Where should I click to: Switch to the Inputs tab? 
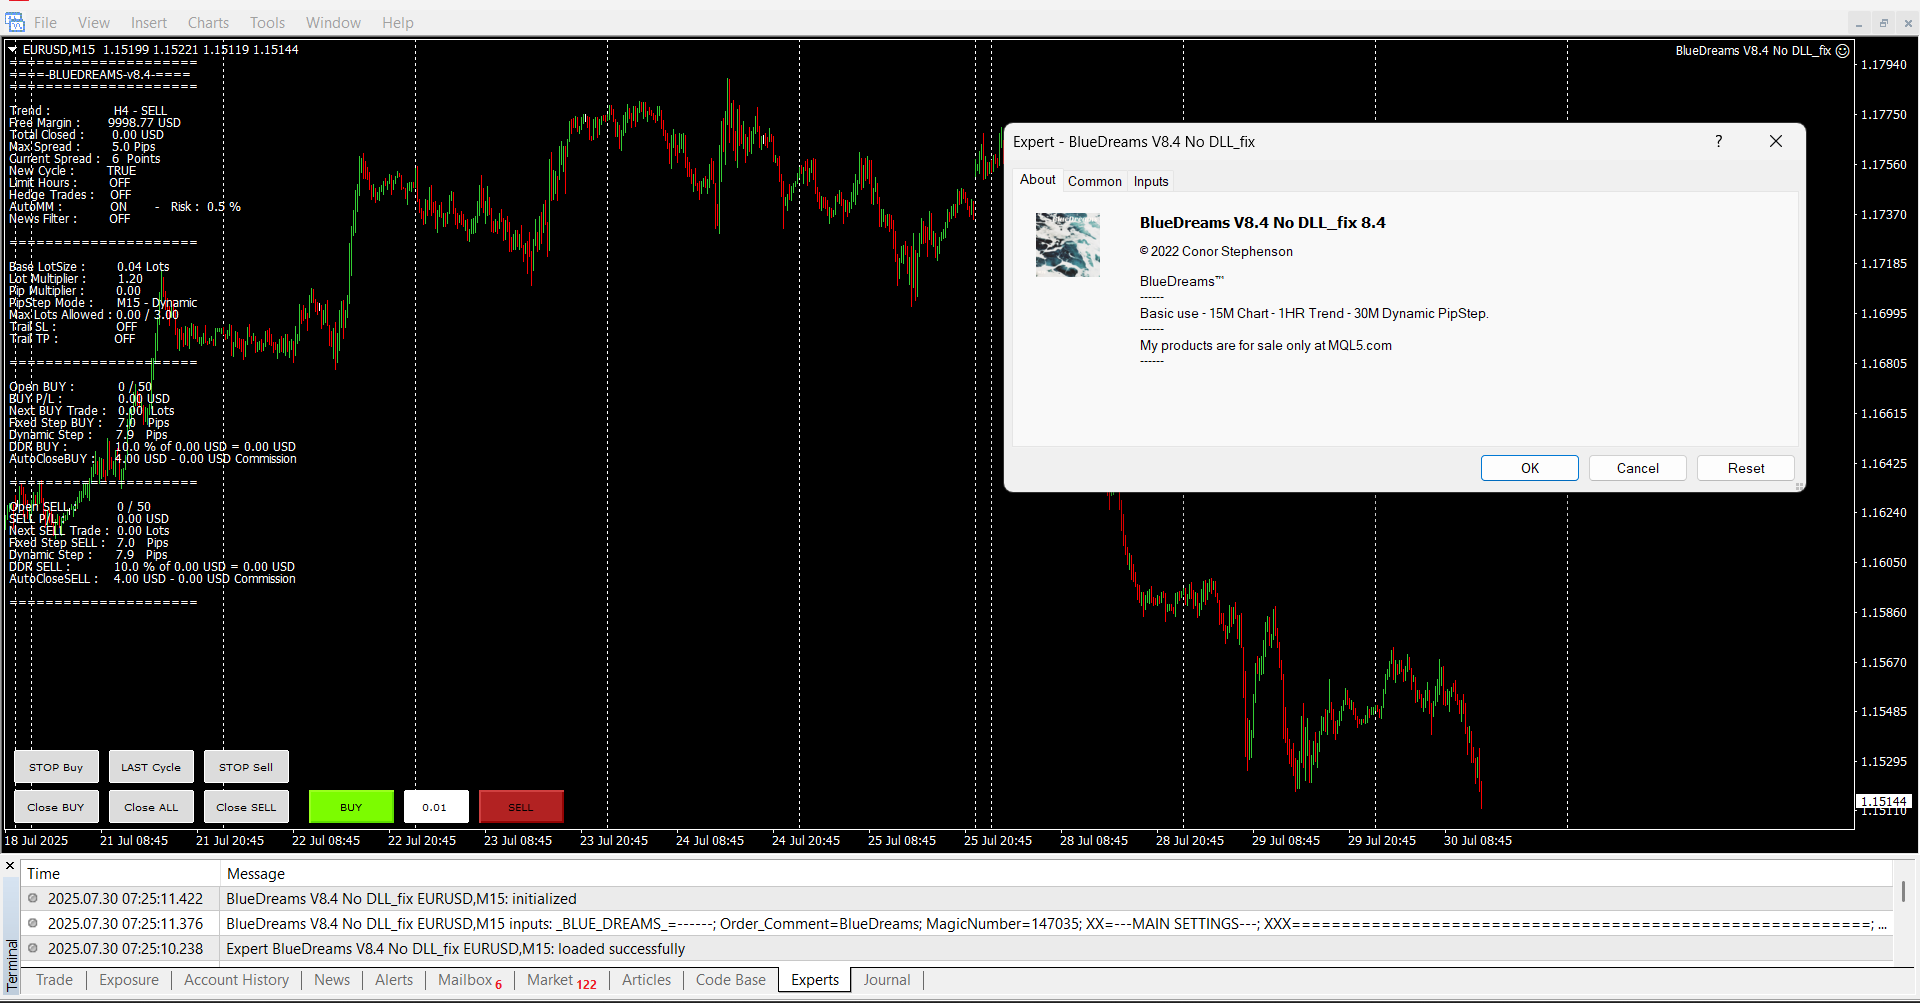(1150, 181)
